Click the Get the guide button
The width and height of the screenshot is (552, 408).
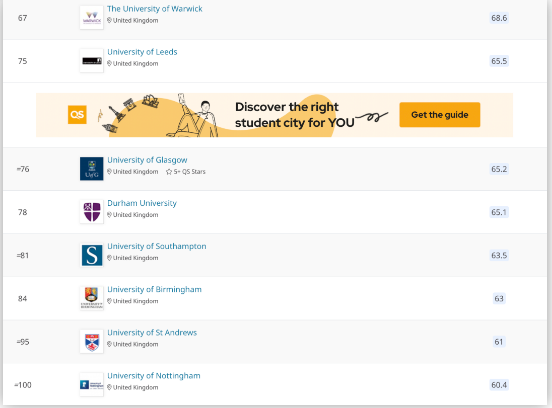point(440,115)
